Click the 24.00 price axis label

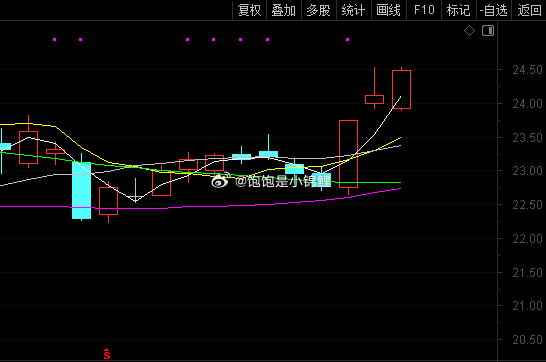tap(527, 104)
